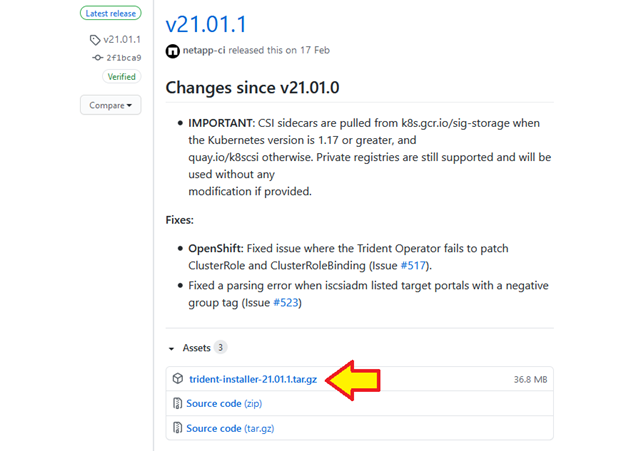The height and width of the screenshot is (451, 630).
Task: Download Source code (tar.gz)
Action: (x=230, y=428)
